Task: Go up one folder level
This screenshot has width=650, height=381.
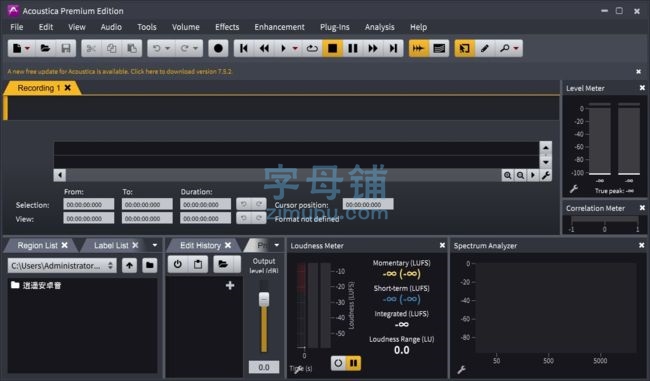Action: pyautogui.click(x=129, y=265)
